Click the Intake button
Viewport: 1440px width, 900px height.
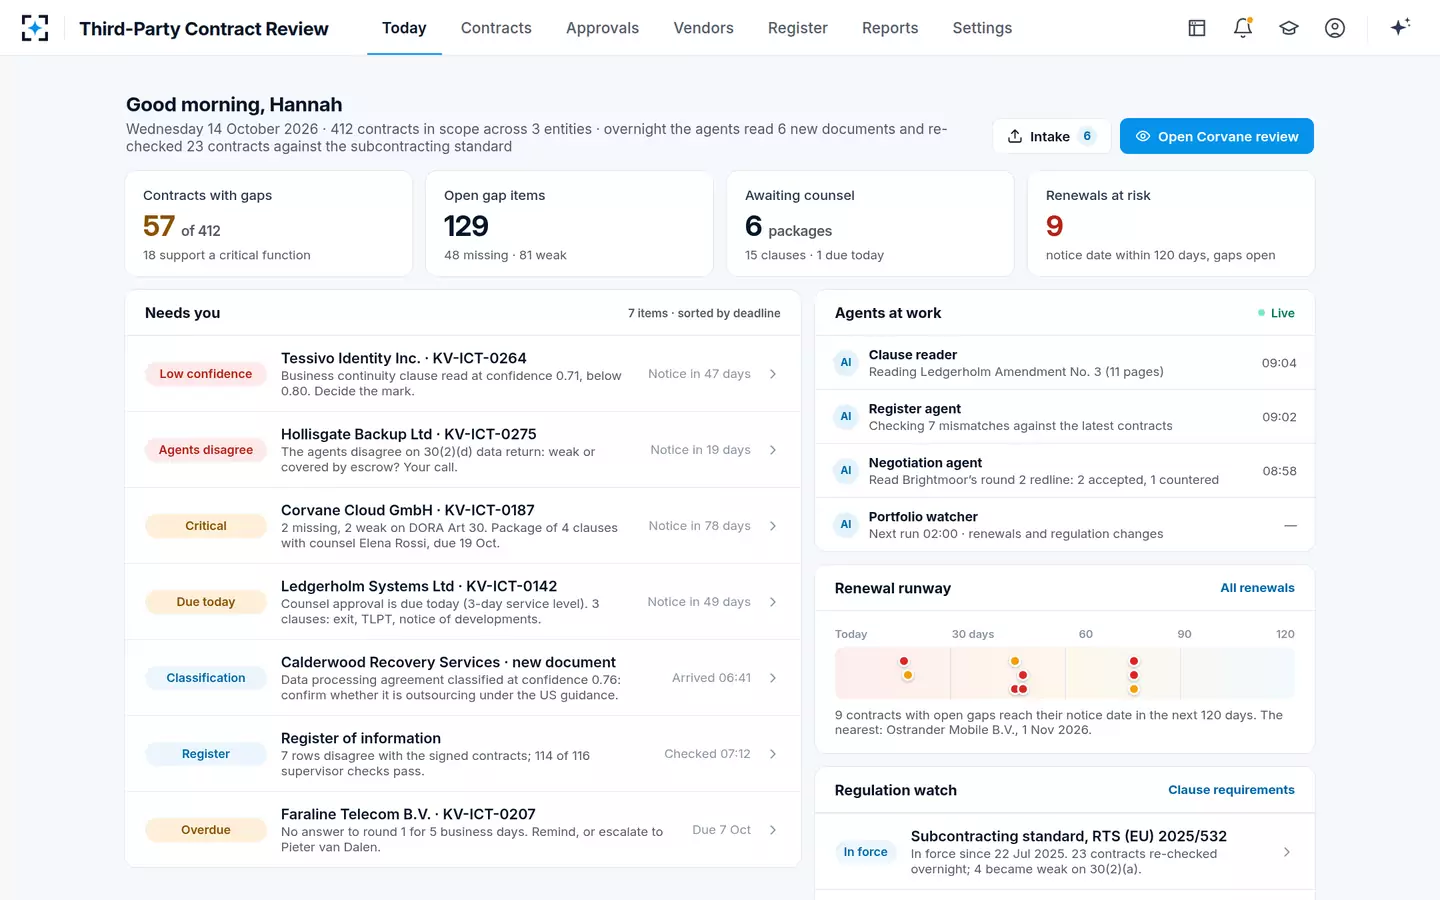(x=1052, y=136)
